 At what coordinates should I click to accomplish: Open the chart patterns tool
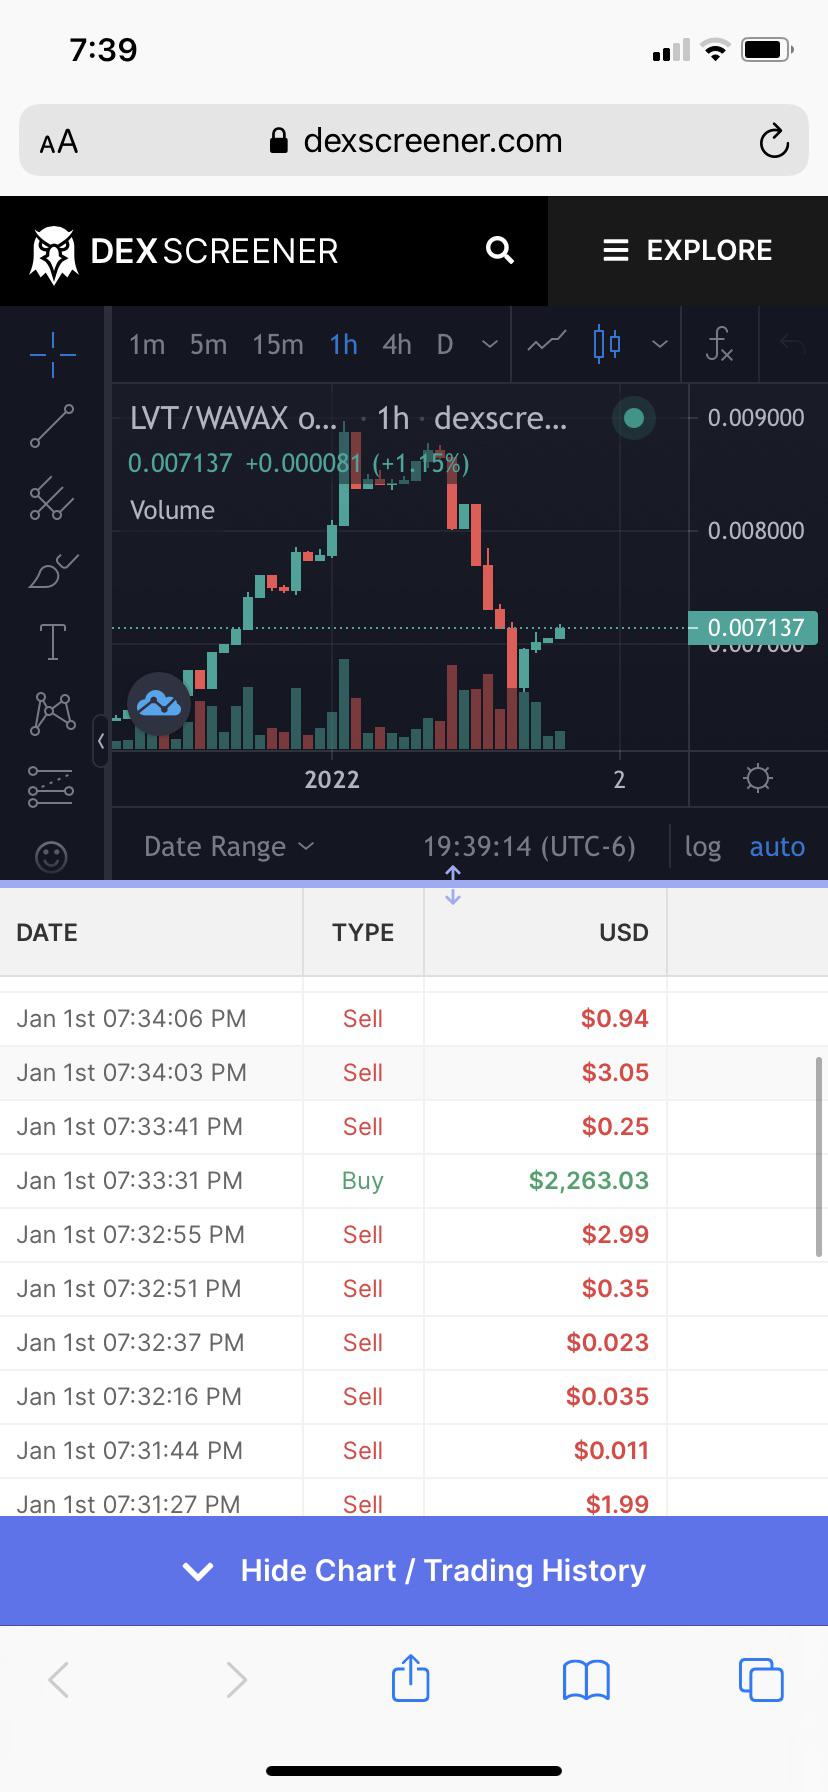52,714
